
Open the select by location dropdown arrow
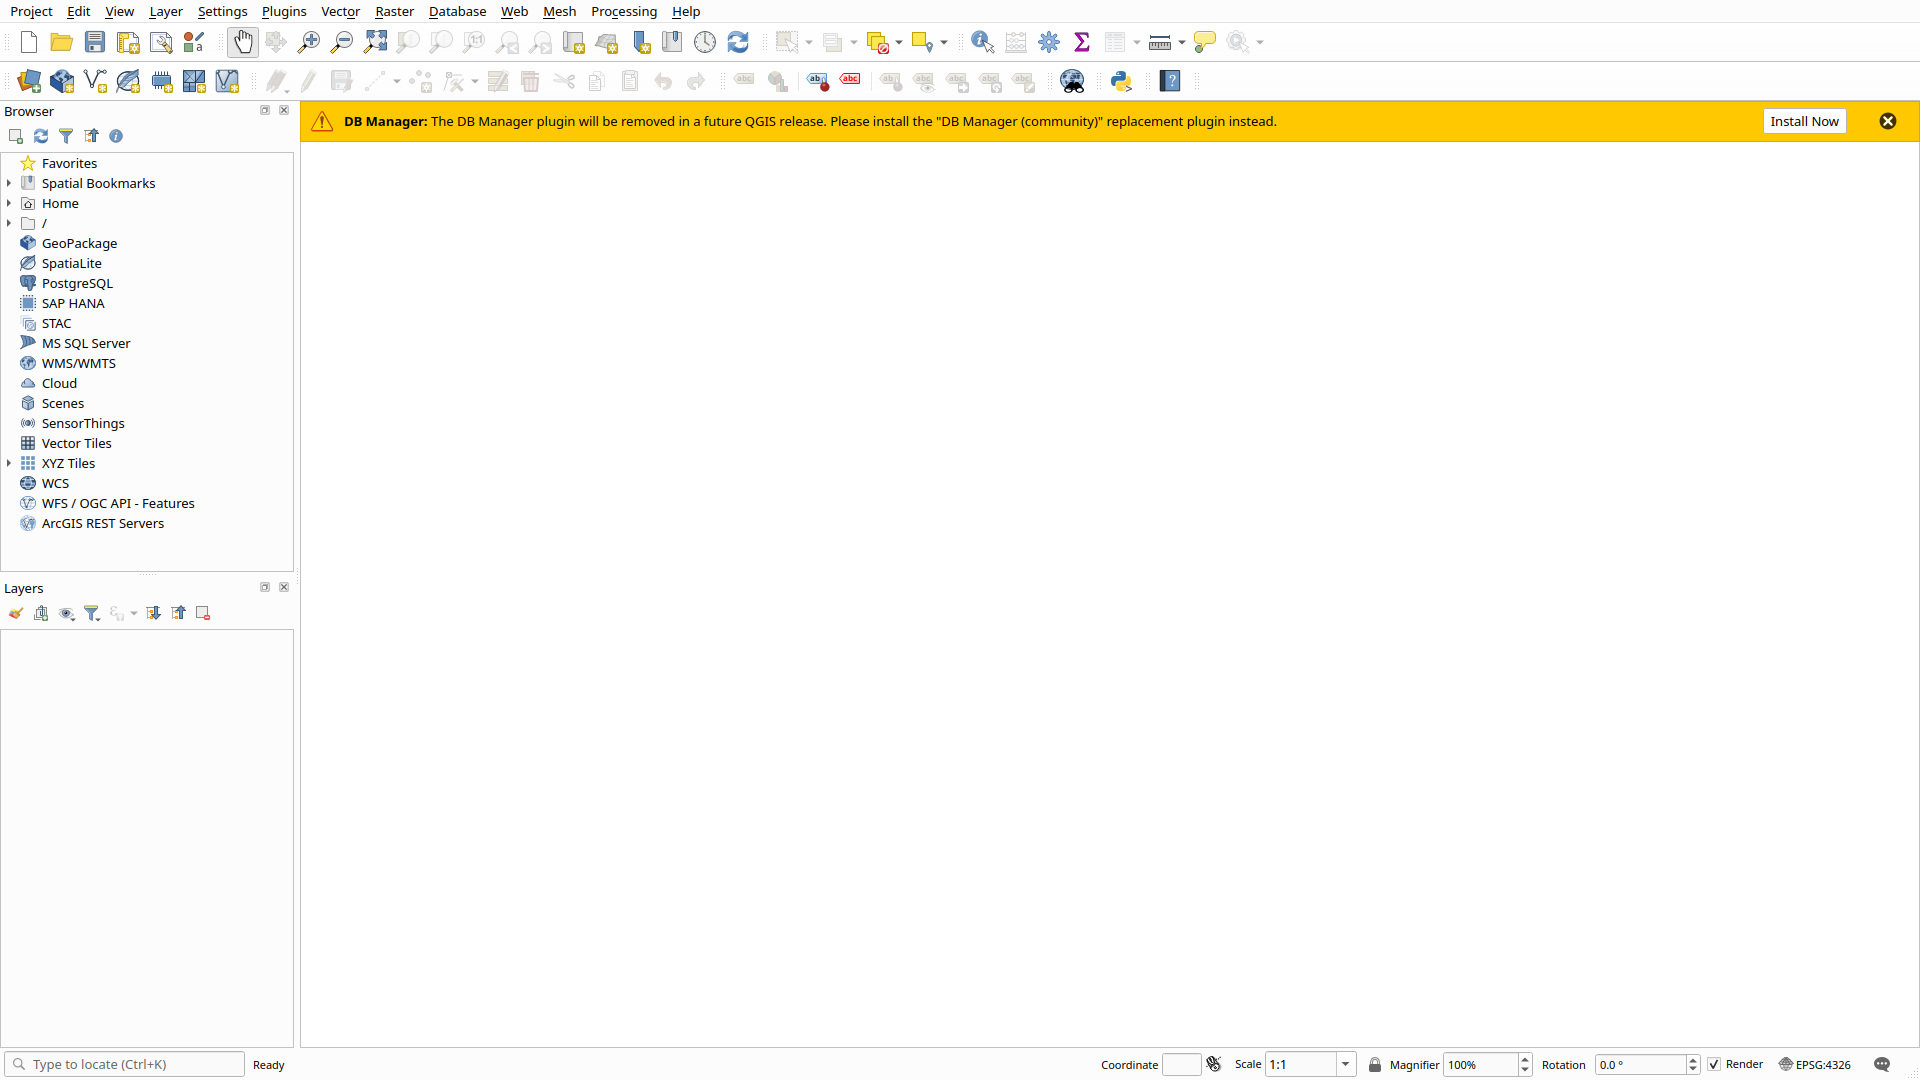coord(944,42)
